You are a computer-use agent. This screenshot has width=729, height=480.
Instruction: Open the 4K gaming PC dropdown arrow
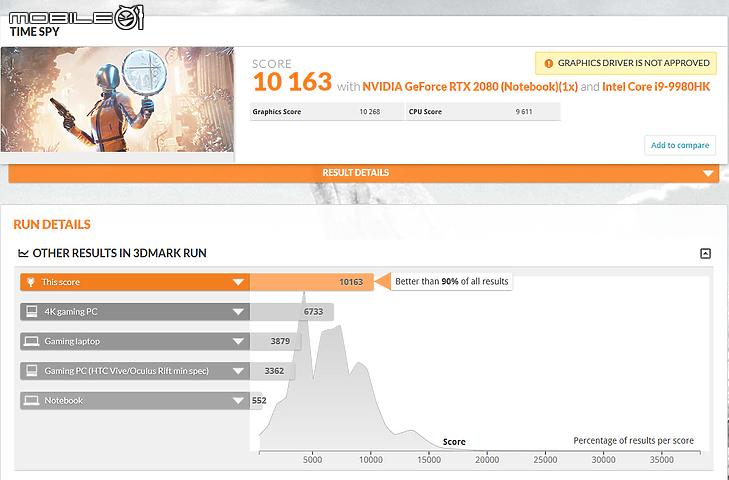tap(238, 312)
